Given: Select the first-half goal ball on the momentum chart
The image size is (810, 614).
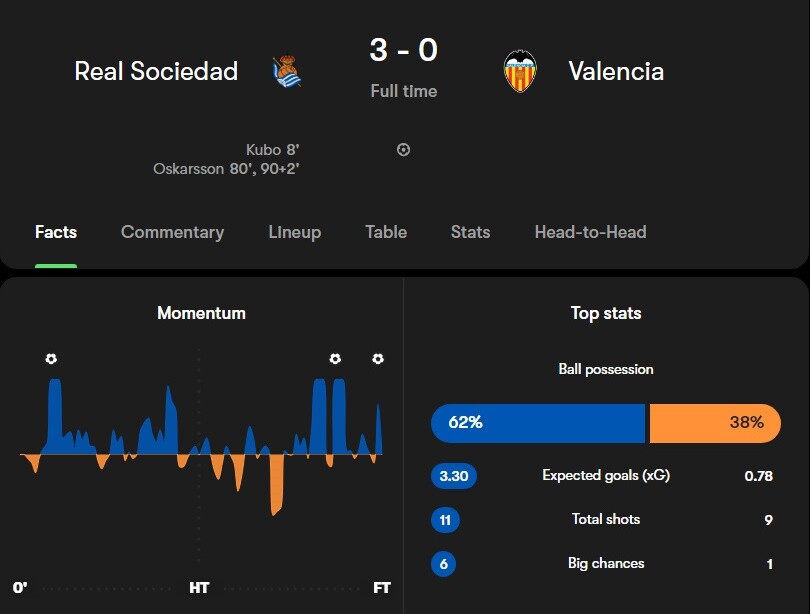Looking at the screenshot, I should (x=51, y=358).
